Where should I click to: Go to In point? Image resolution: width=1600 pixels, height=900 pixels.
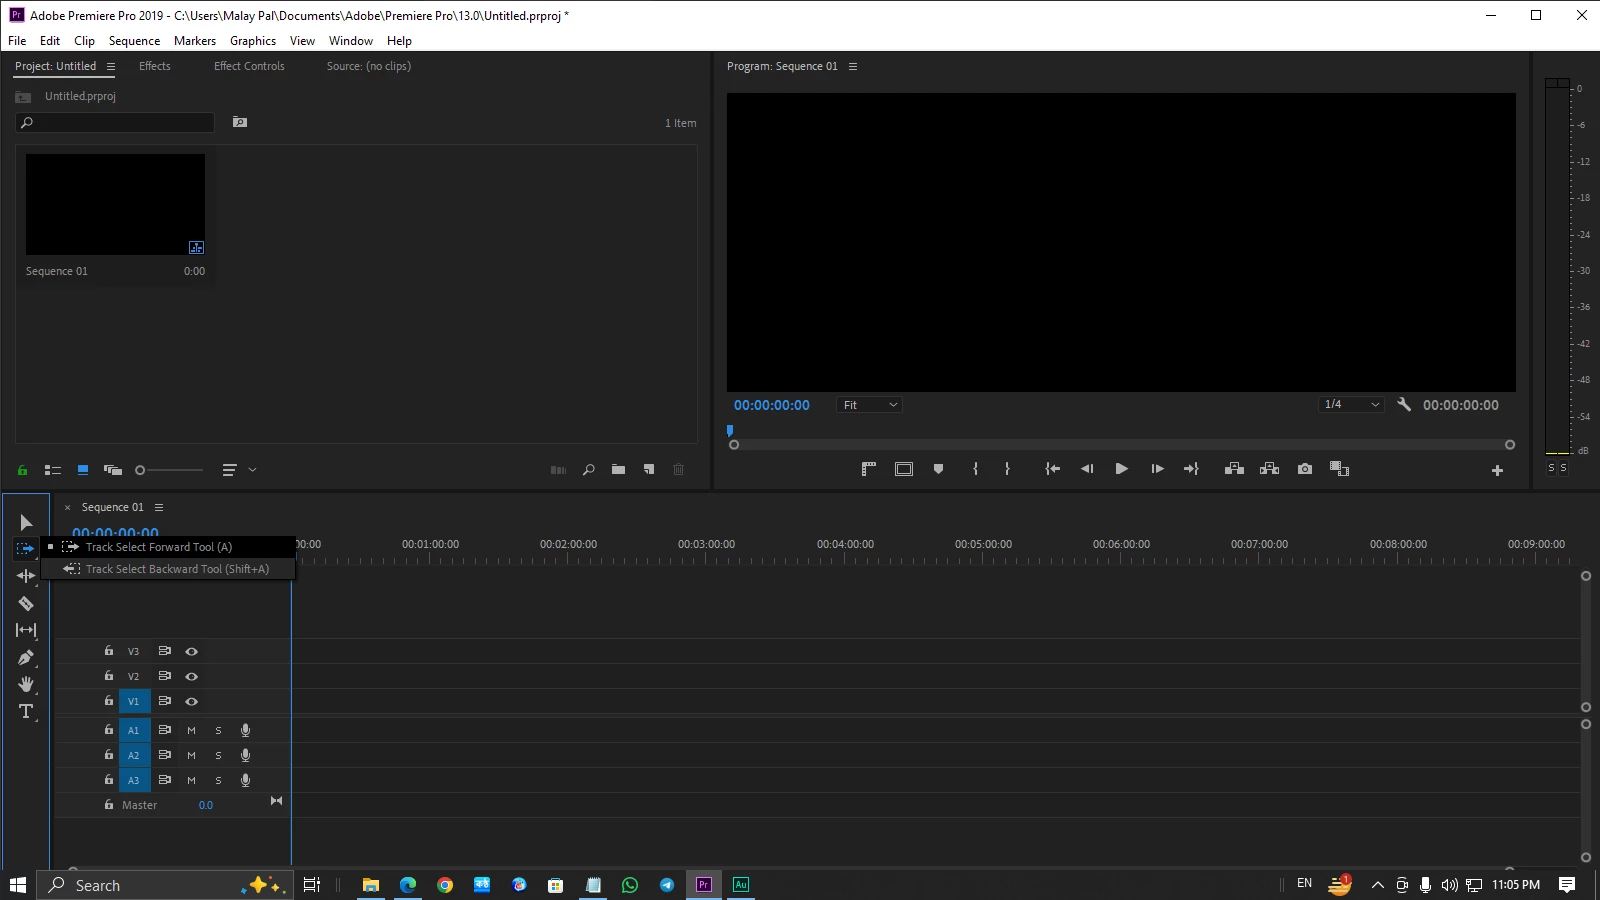(x=1052, y=469)
